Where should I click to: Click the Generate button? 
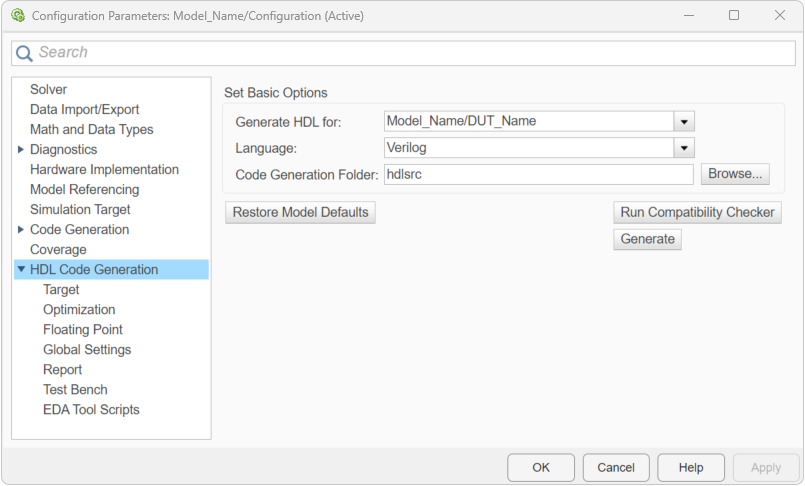(x=647, y=240)
